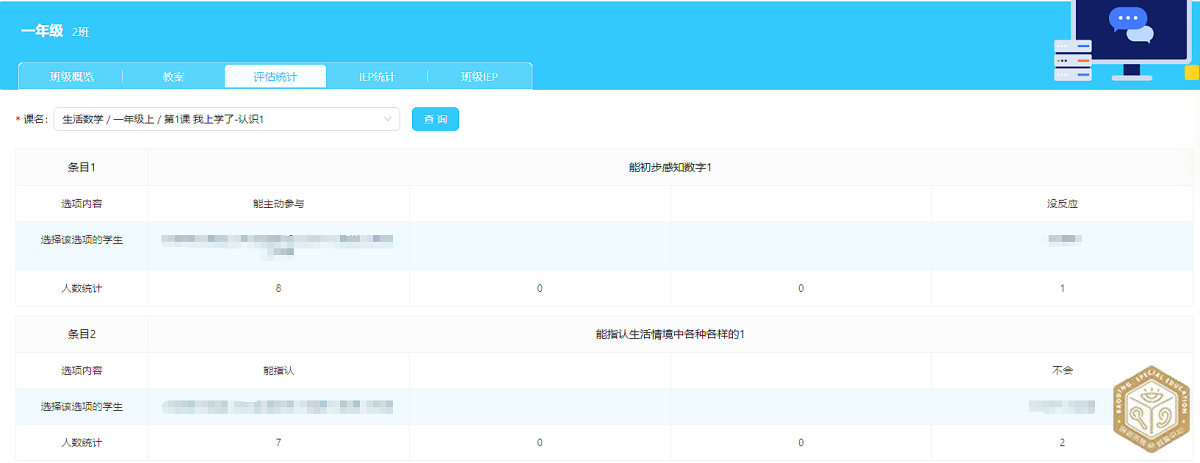Click student count 8 under 能主动参与

point(278,288)
